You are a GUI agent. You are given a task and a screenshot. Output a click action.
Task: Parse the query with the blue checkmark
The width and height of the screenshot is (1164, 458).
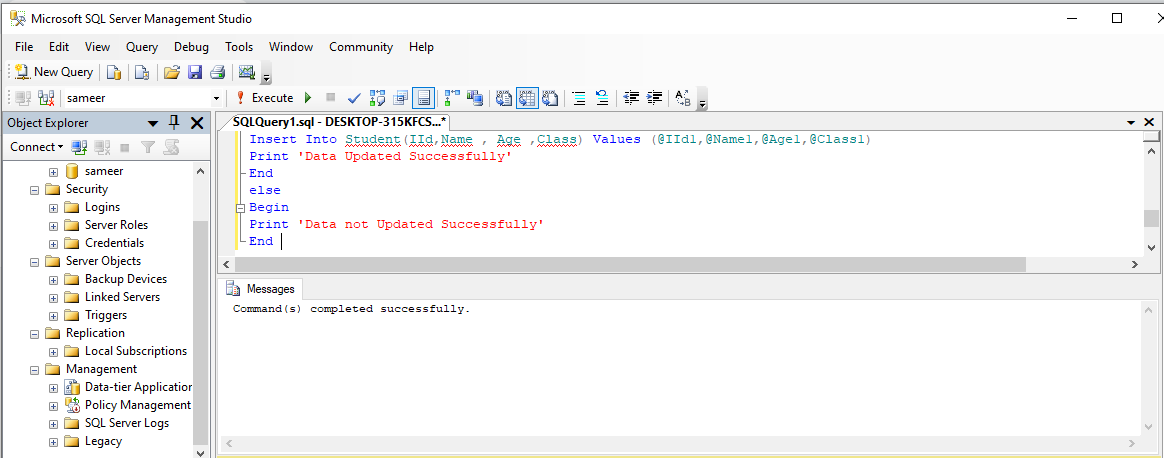[354, 98]
